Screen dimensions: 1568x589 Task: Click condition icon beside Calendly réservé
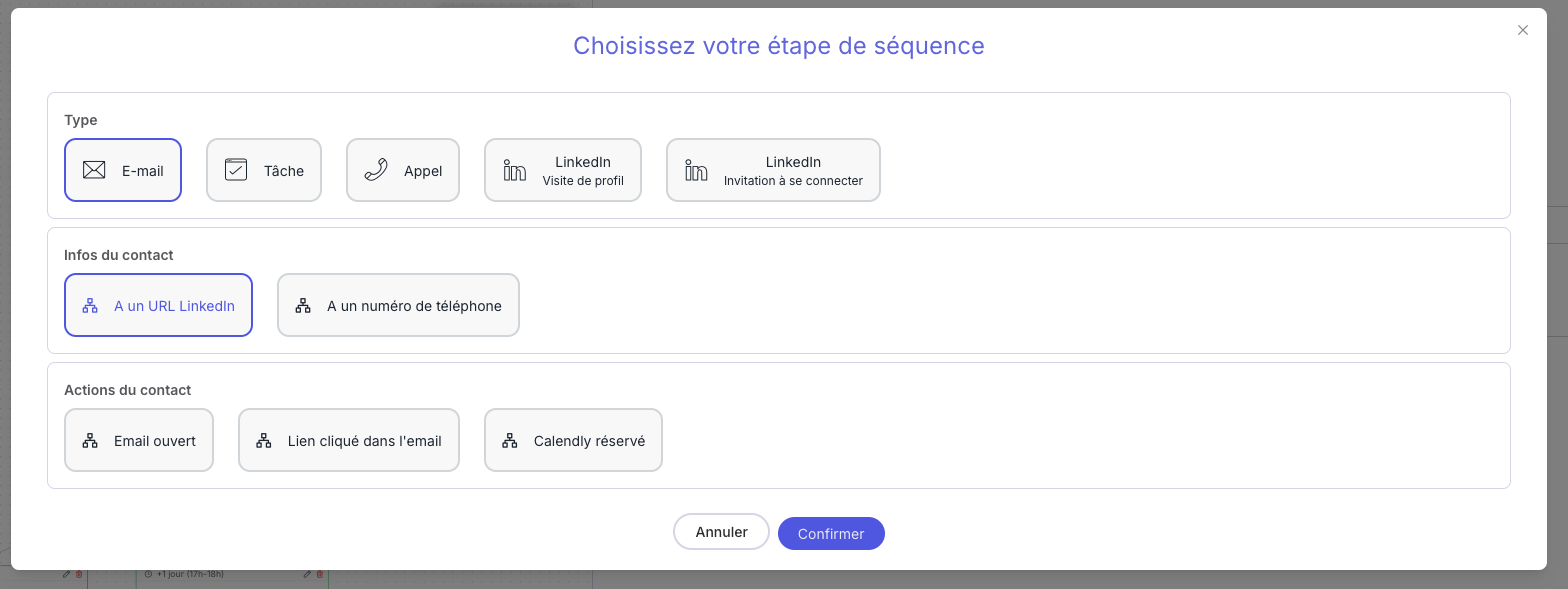(x=510, y=441)
